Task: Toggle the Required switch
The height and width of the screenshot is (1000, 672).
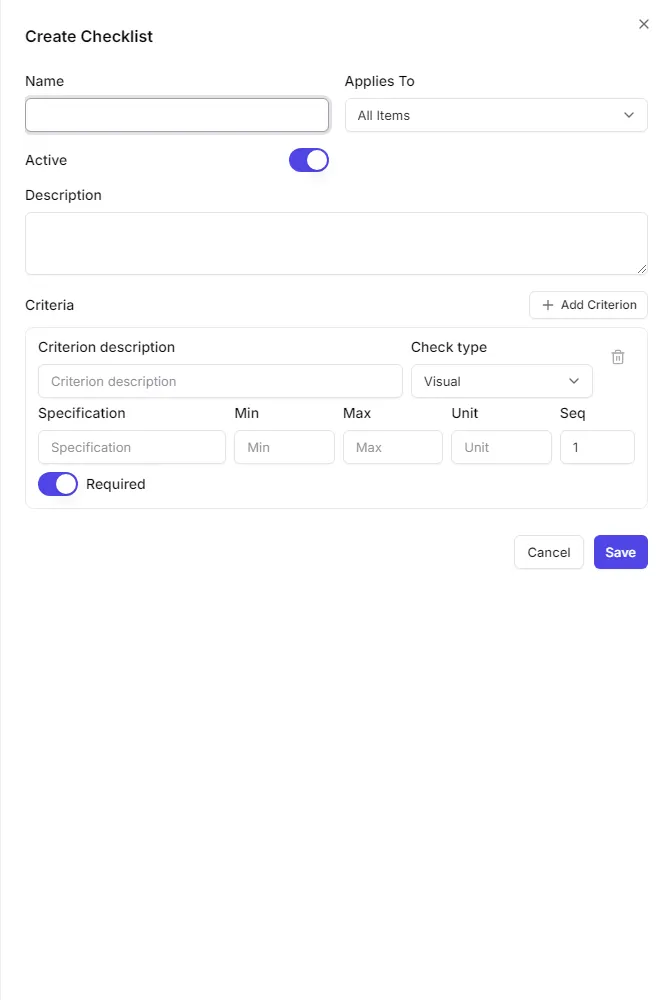Action: pyautogui.click(x=58, y=484)
